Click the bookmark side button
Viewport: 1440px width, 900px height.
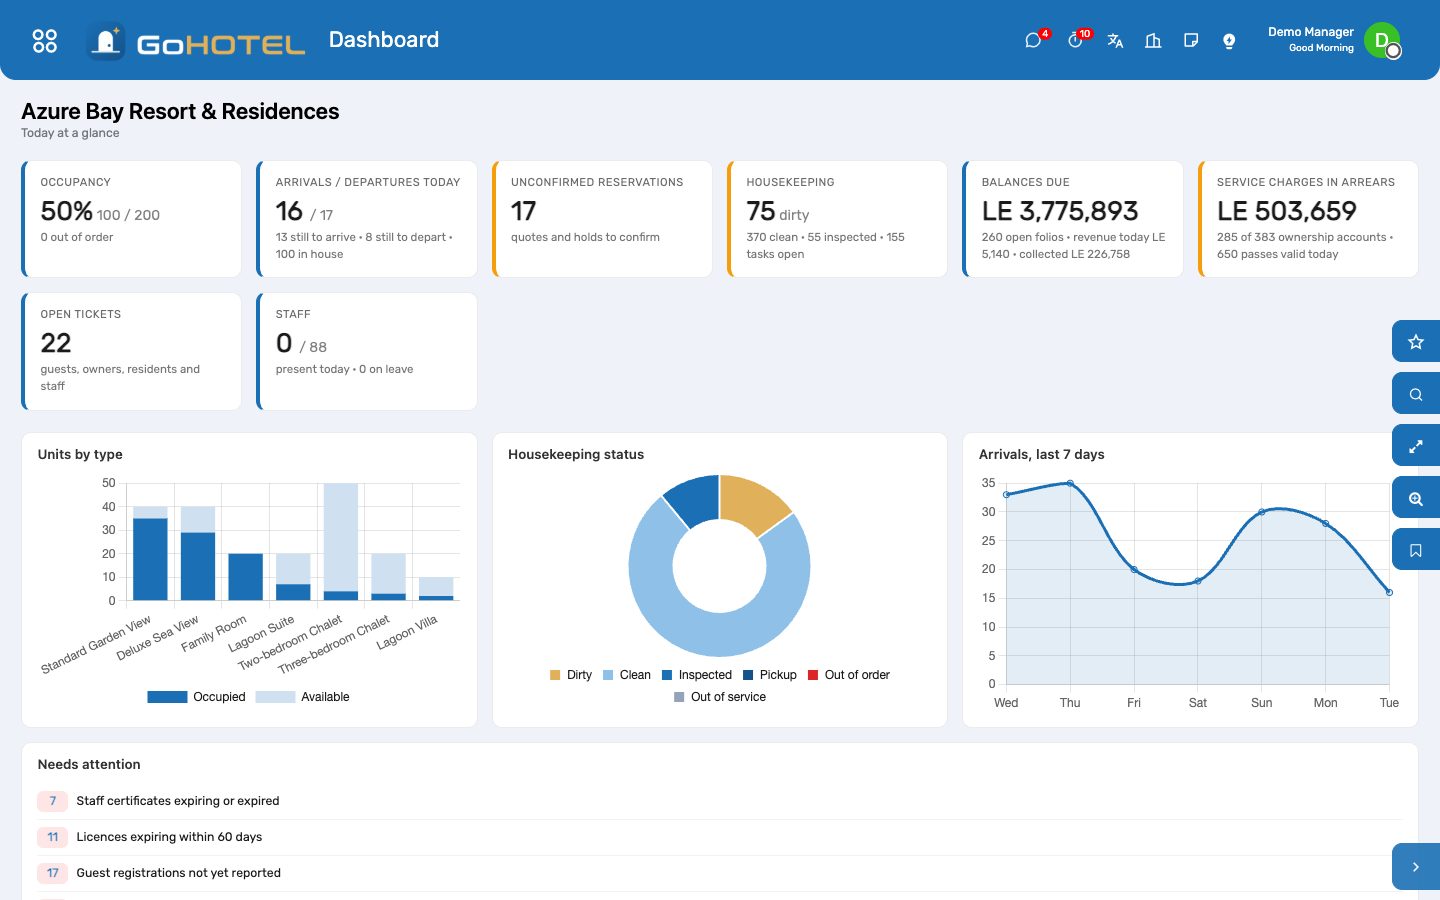pos(1416,550)
